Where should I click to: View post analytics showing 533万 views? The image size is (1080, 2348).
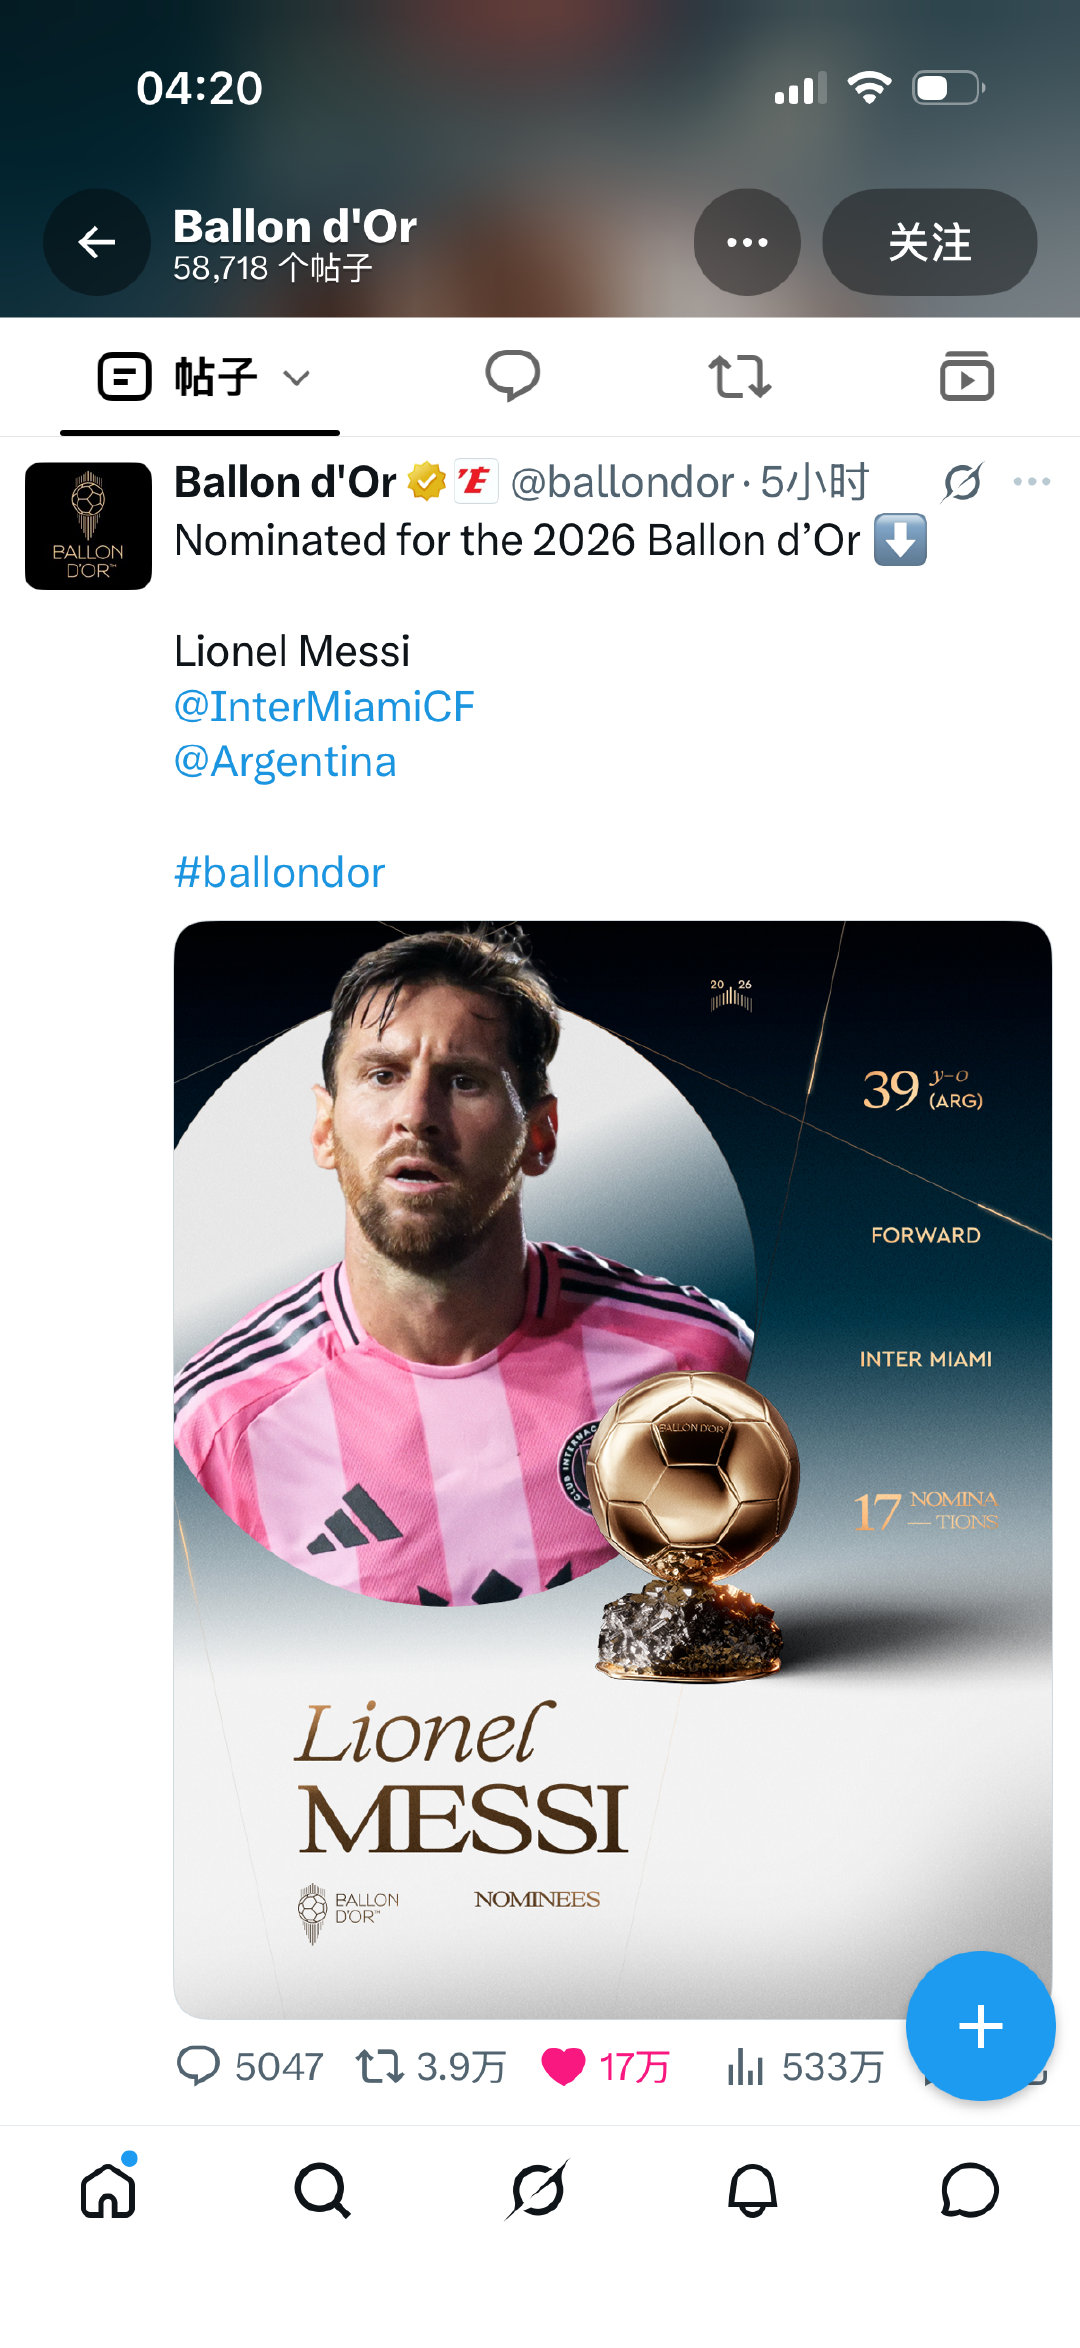(806, 2066)
